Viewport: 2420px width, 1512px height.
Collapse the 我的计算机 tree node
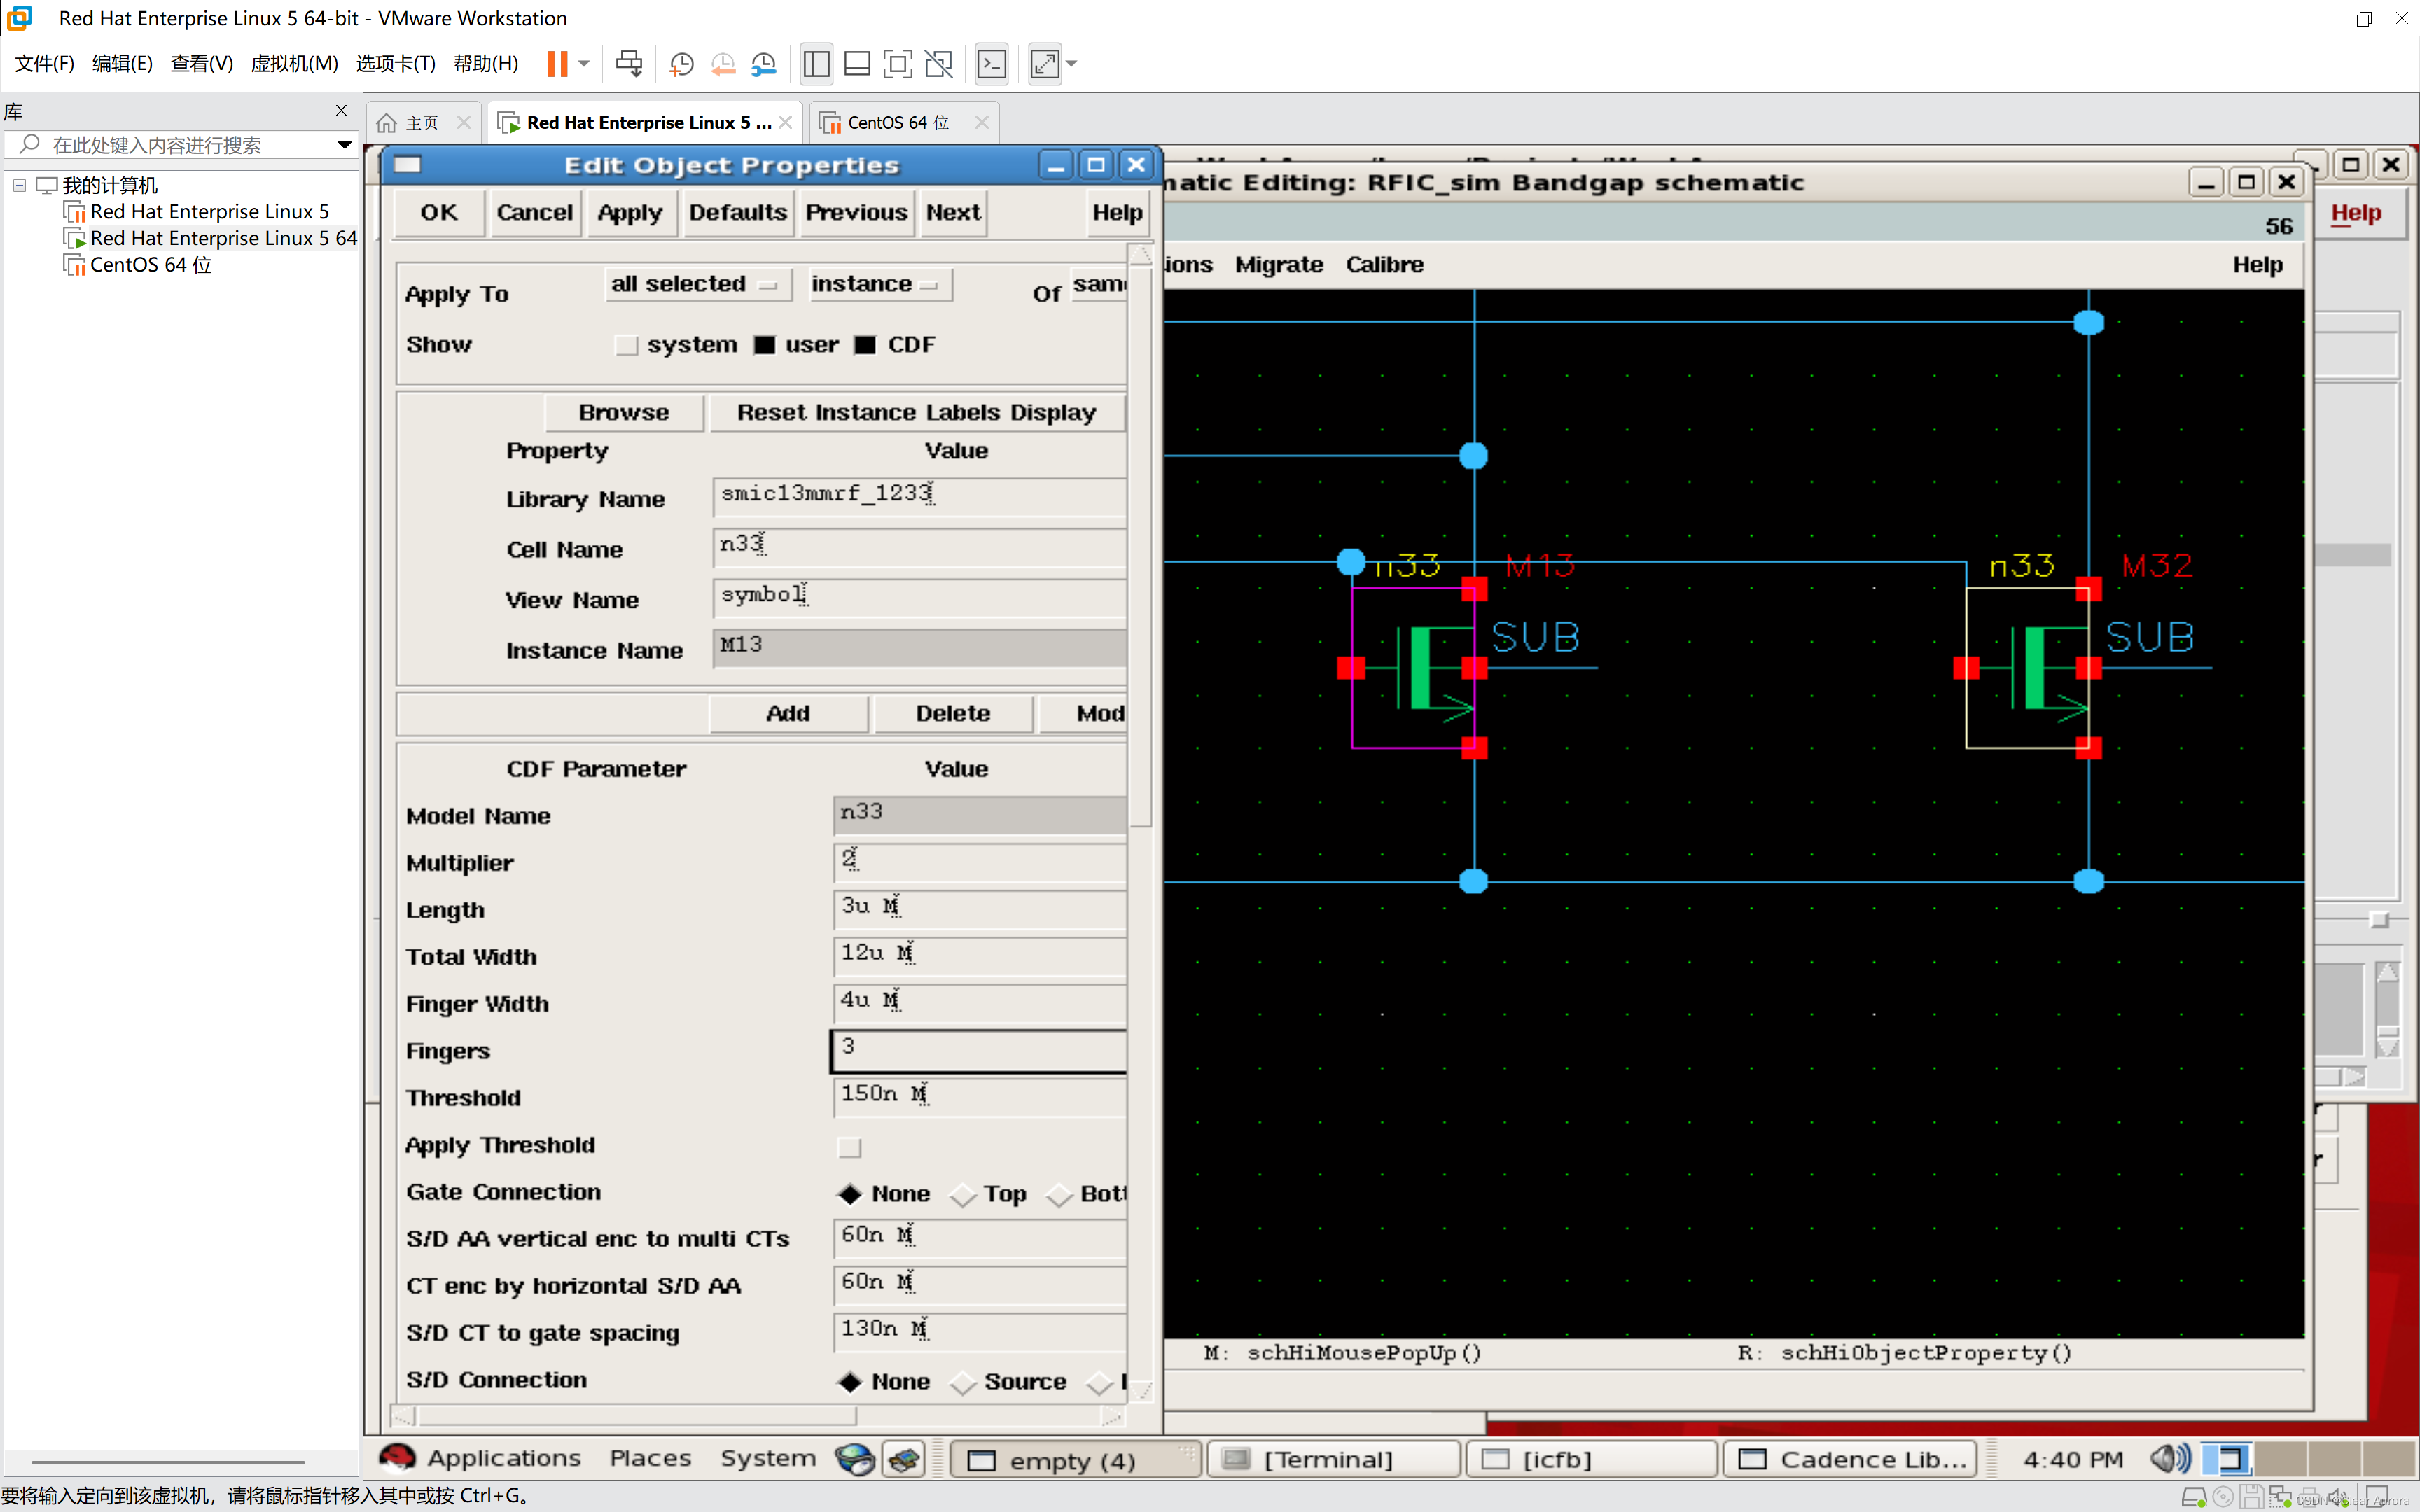click(x=19, y=185)
